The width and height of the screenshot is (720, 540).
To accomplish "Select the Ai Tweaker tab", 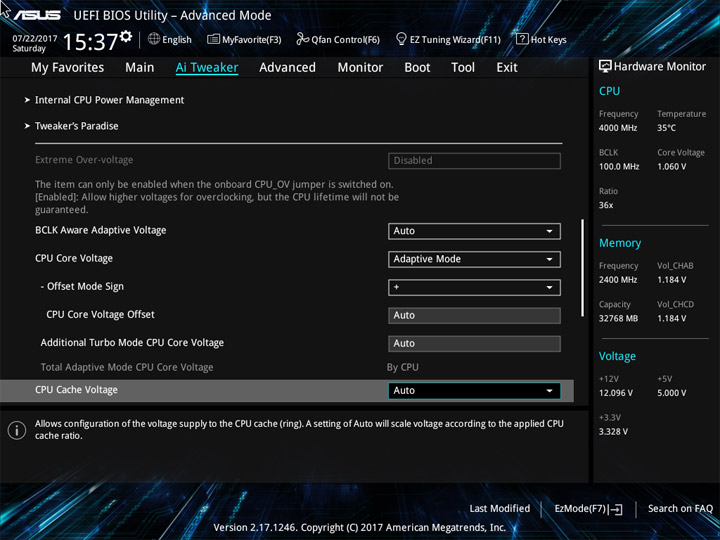I will (x=207, y=68).
